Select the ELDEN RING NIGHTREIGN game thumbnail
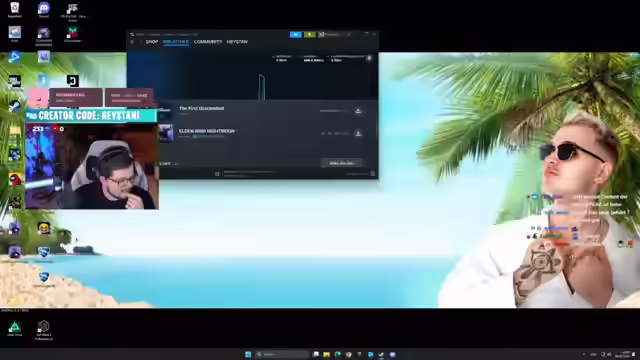Screen dimensions: 640x360 166,133
